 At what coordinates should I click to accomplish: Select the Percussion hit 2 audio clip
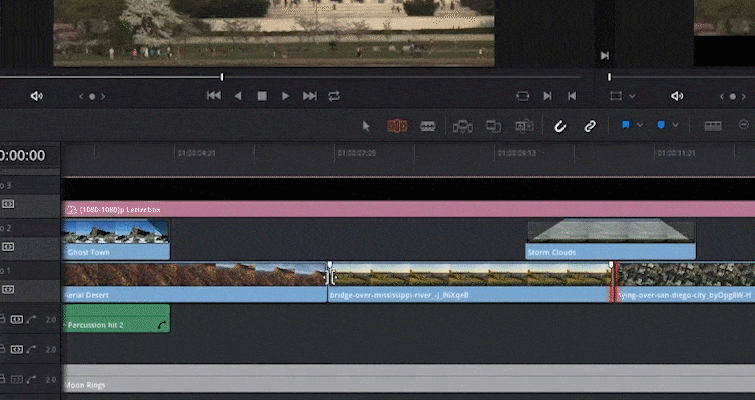(116, 318)
